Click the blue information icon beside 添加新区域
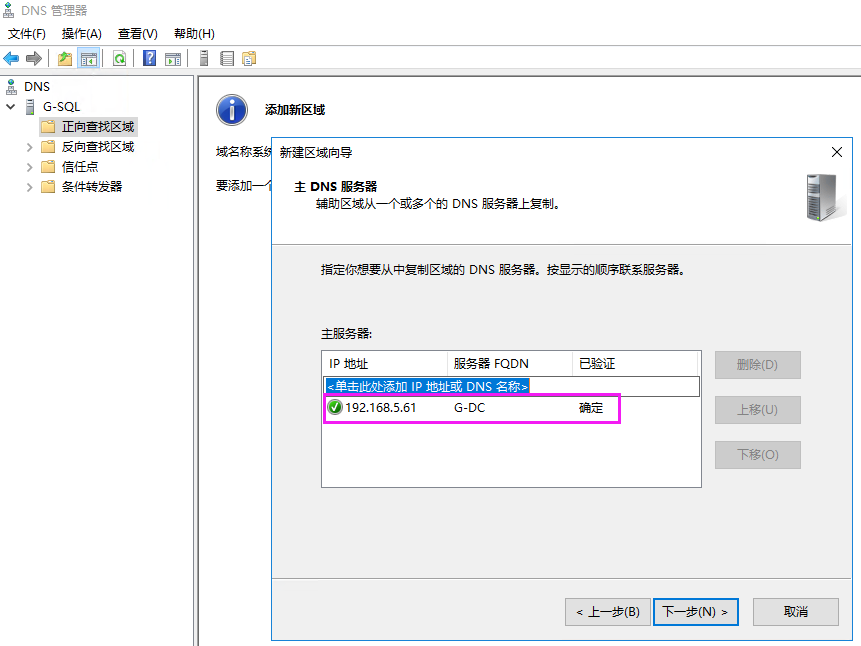Screen dimensions: 861x646 point(232,110)
